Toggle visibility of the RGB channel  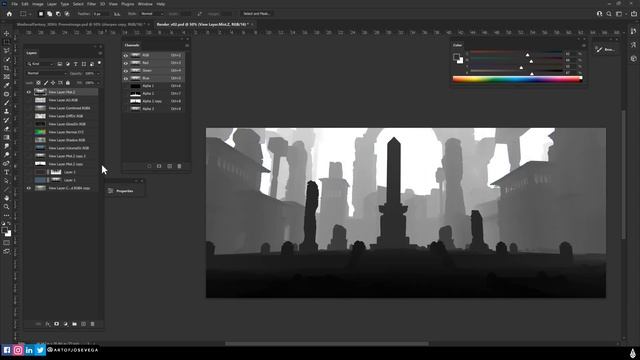pyautogui.click(x=126, y=55)
